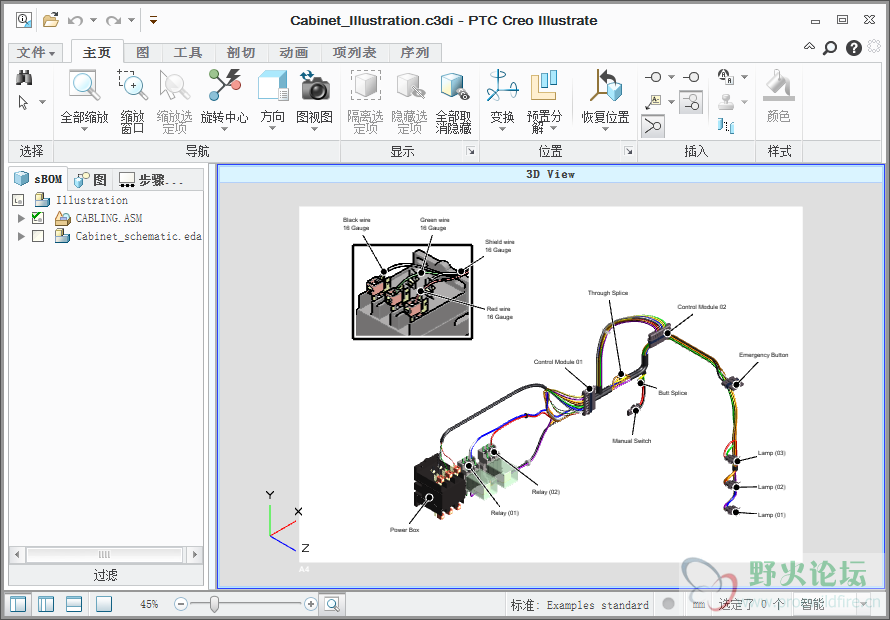Uncheck the CABLING.ASM checkbox
The image size is (890, 620).
click(38, 217)
